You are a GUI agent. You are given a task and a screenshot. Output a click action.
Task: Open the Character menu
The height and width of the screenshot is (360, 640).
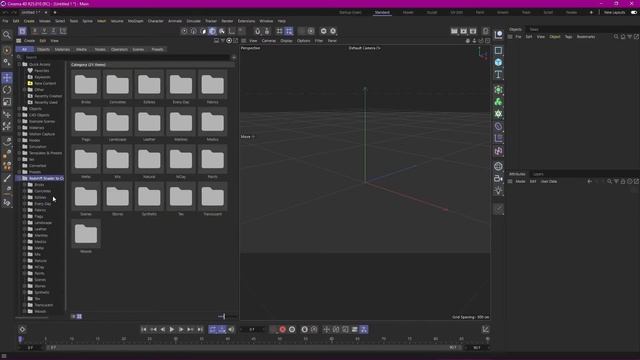coord(156,21)
